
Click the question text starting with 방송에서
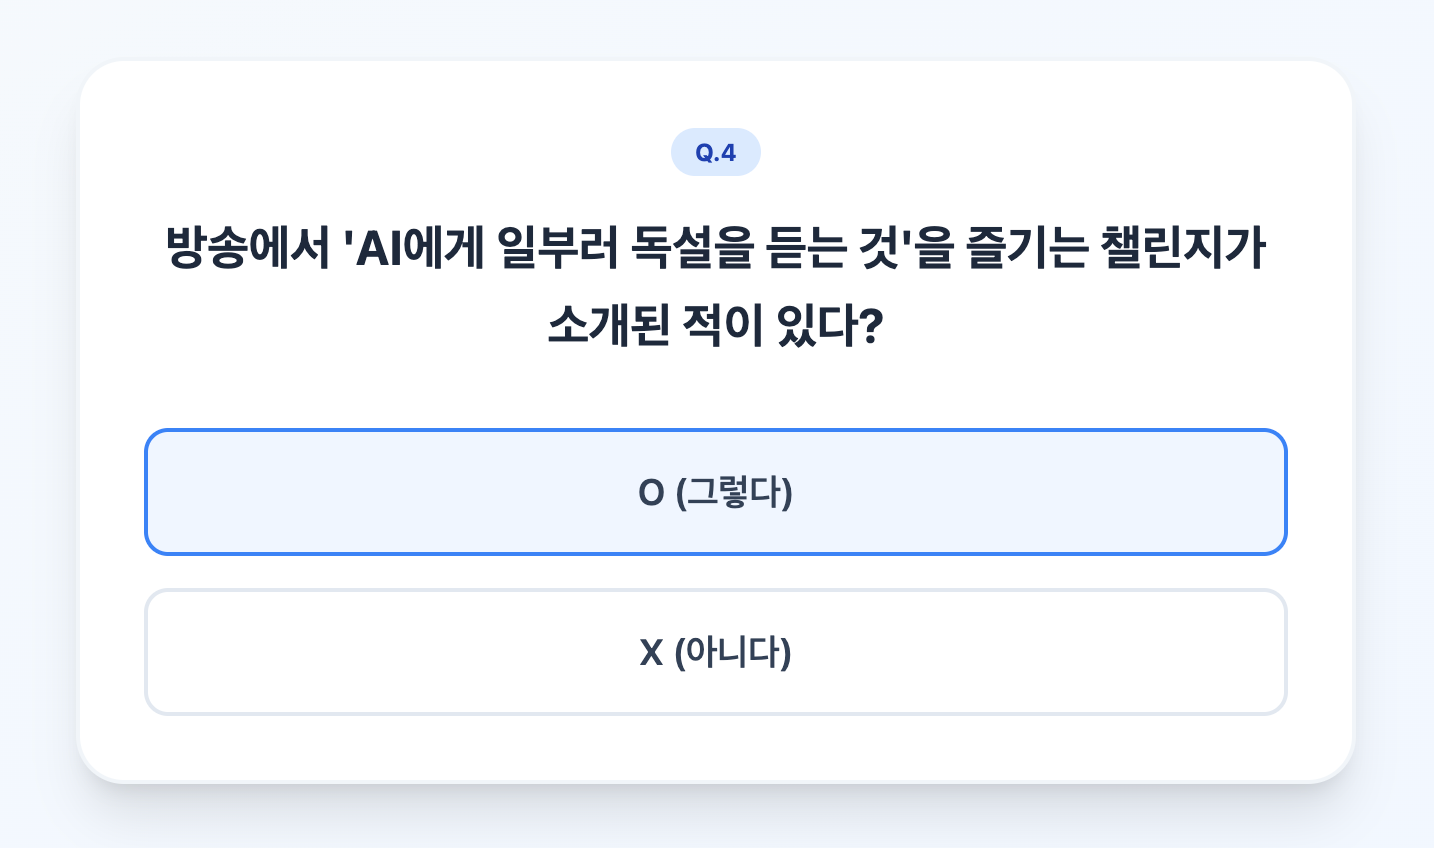(715, 249)
